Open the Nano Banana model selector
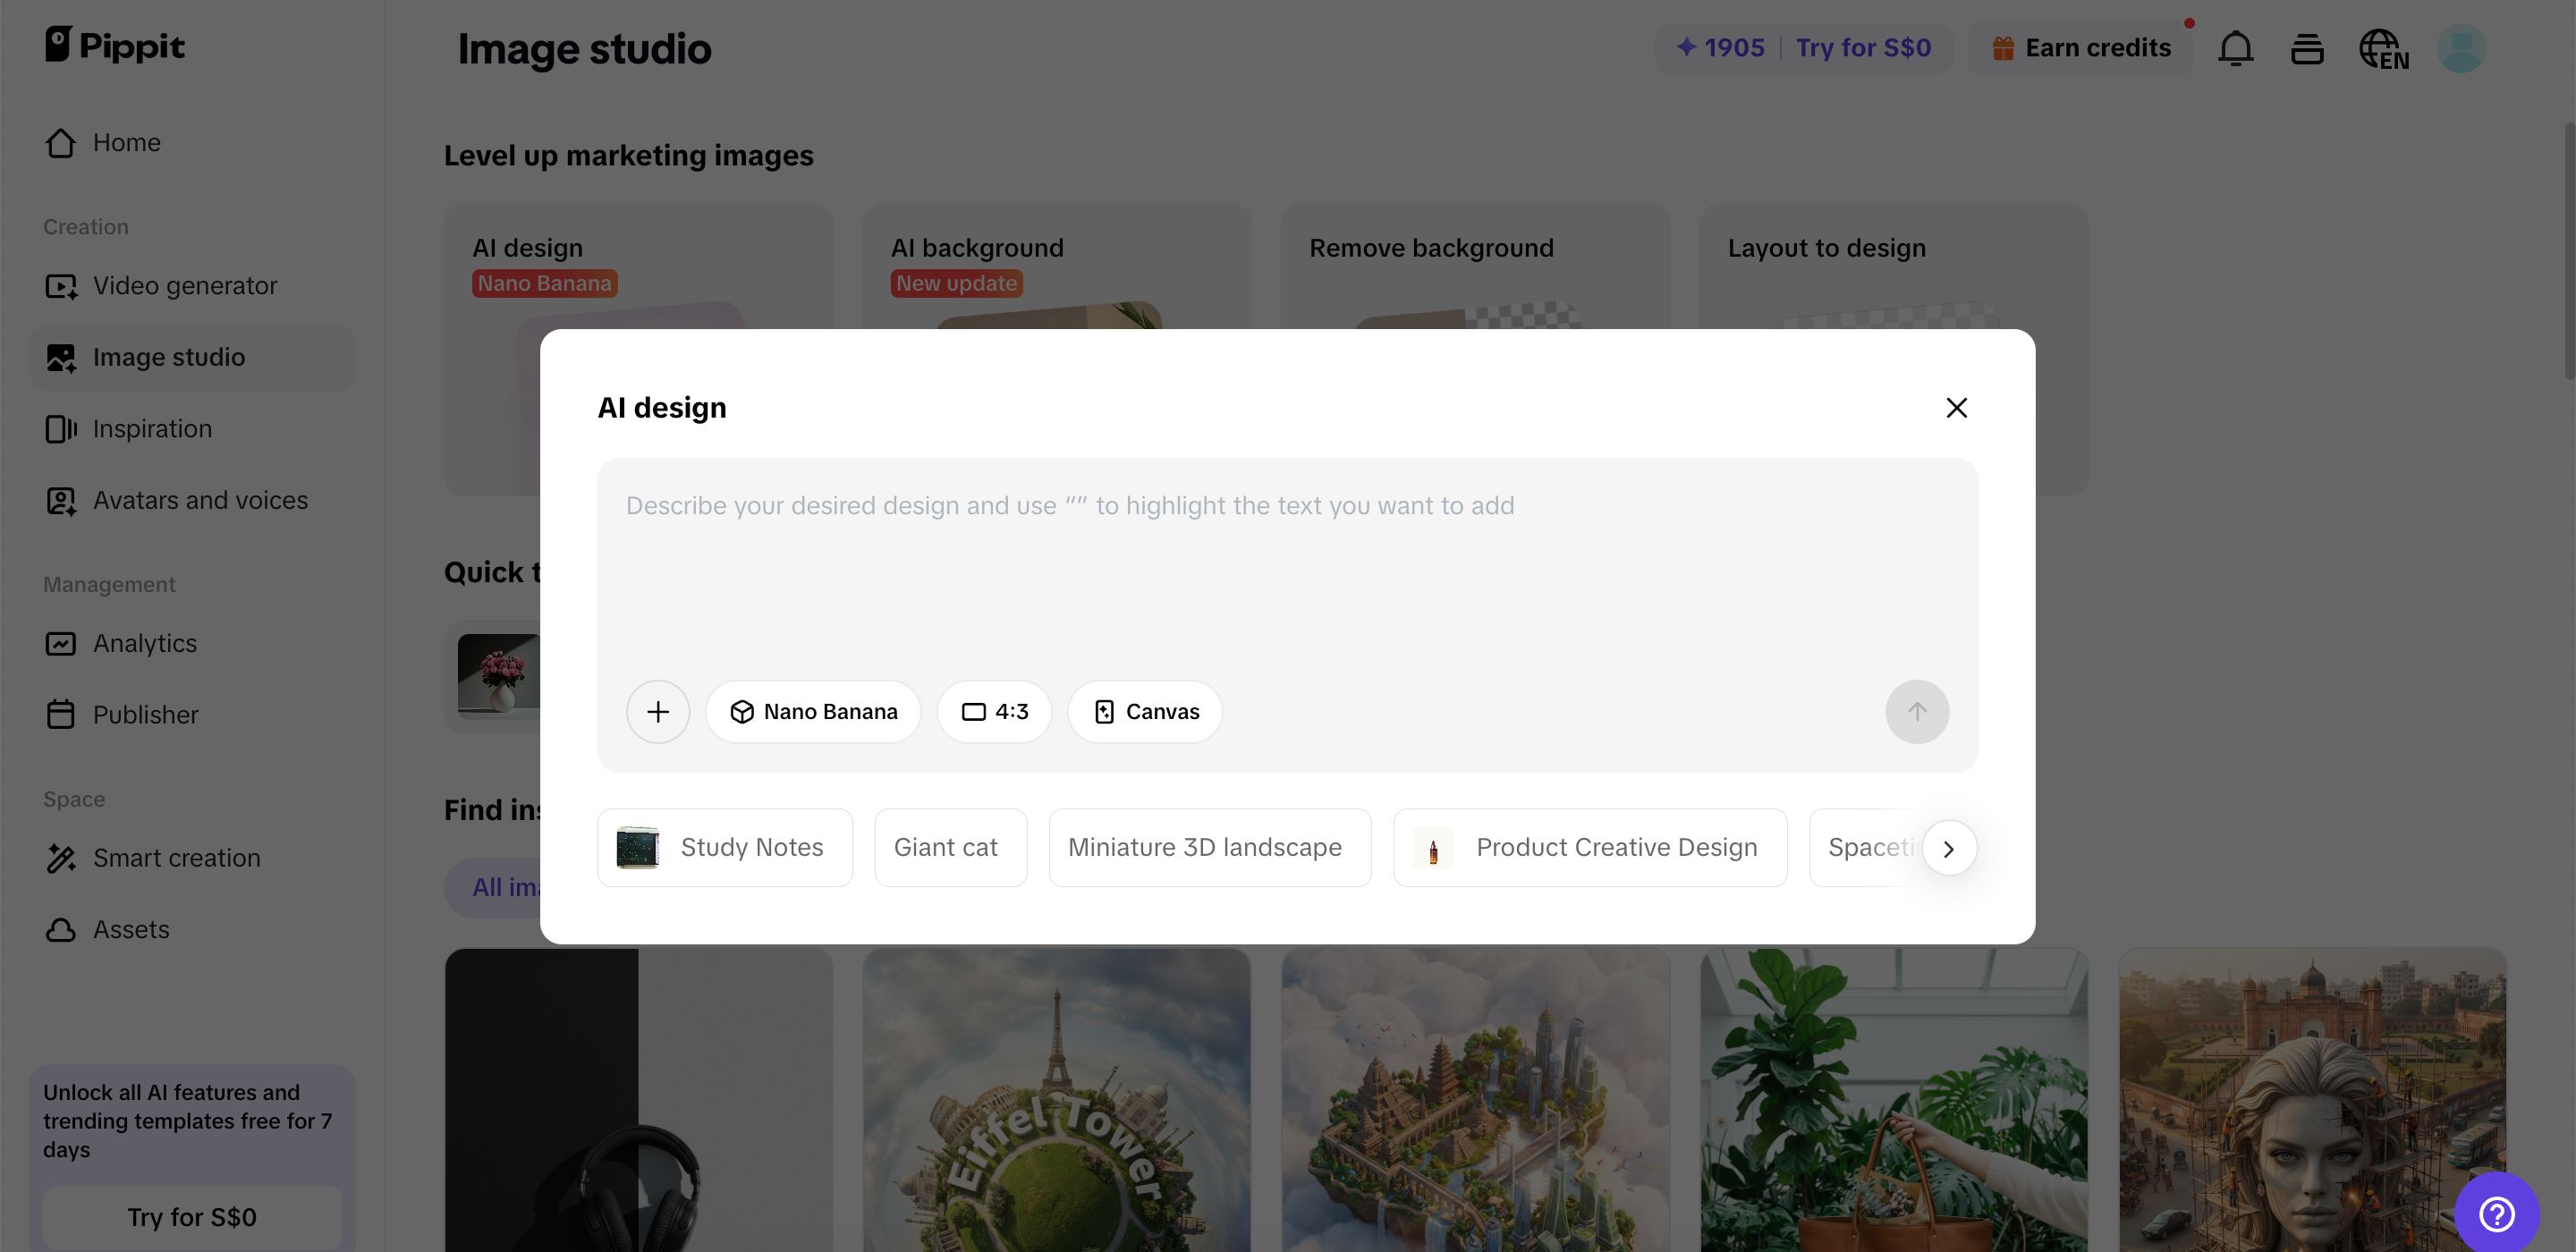This screenshot has width=2576, height=1252. click(813, 711)
